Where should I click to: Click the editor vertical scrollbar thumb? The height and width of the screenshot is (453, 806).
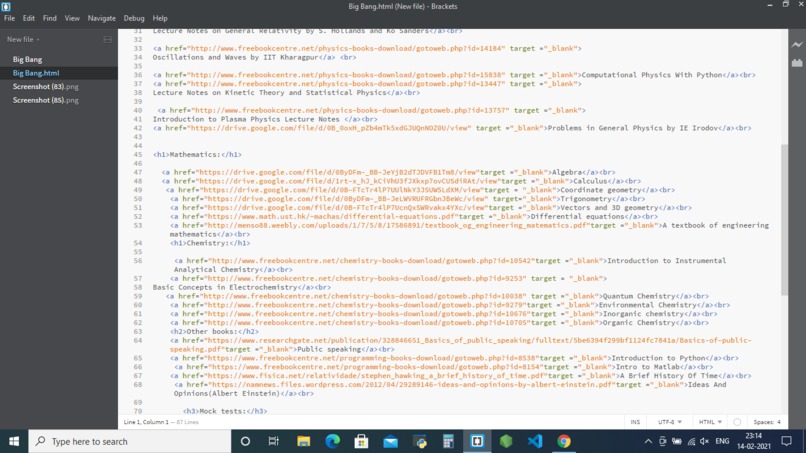[784, 220]
